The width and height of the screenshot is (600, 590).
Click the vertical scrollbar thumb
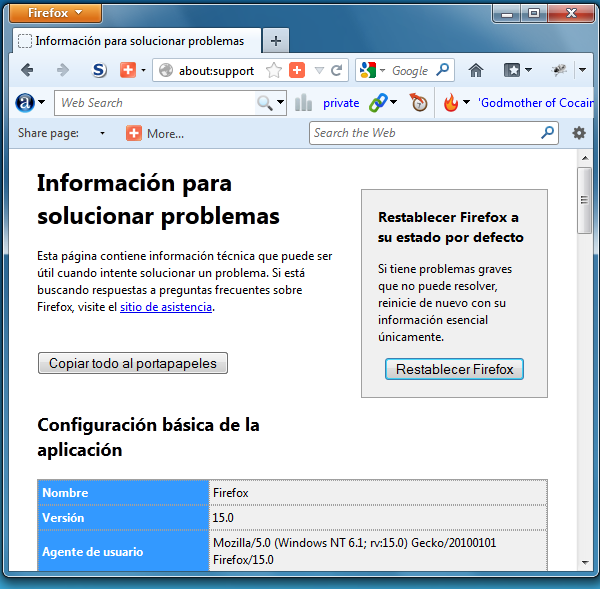coord(584,200)
